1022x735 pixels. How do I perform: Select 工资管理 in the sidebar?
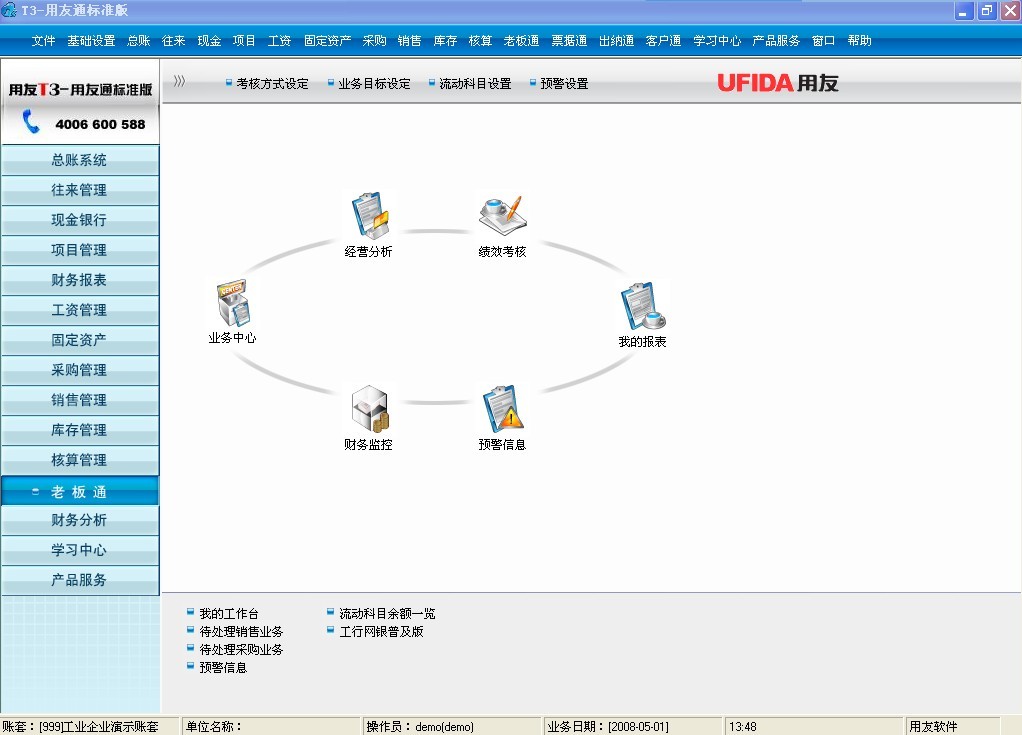(80, 310)
